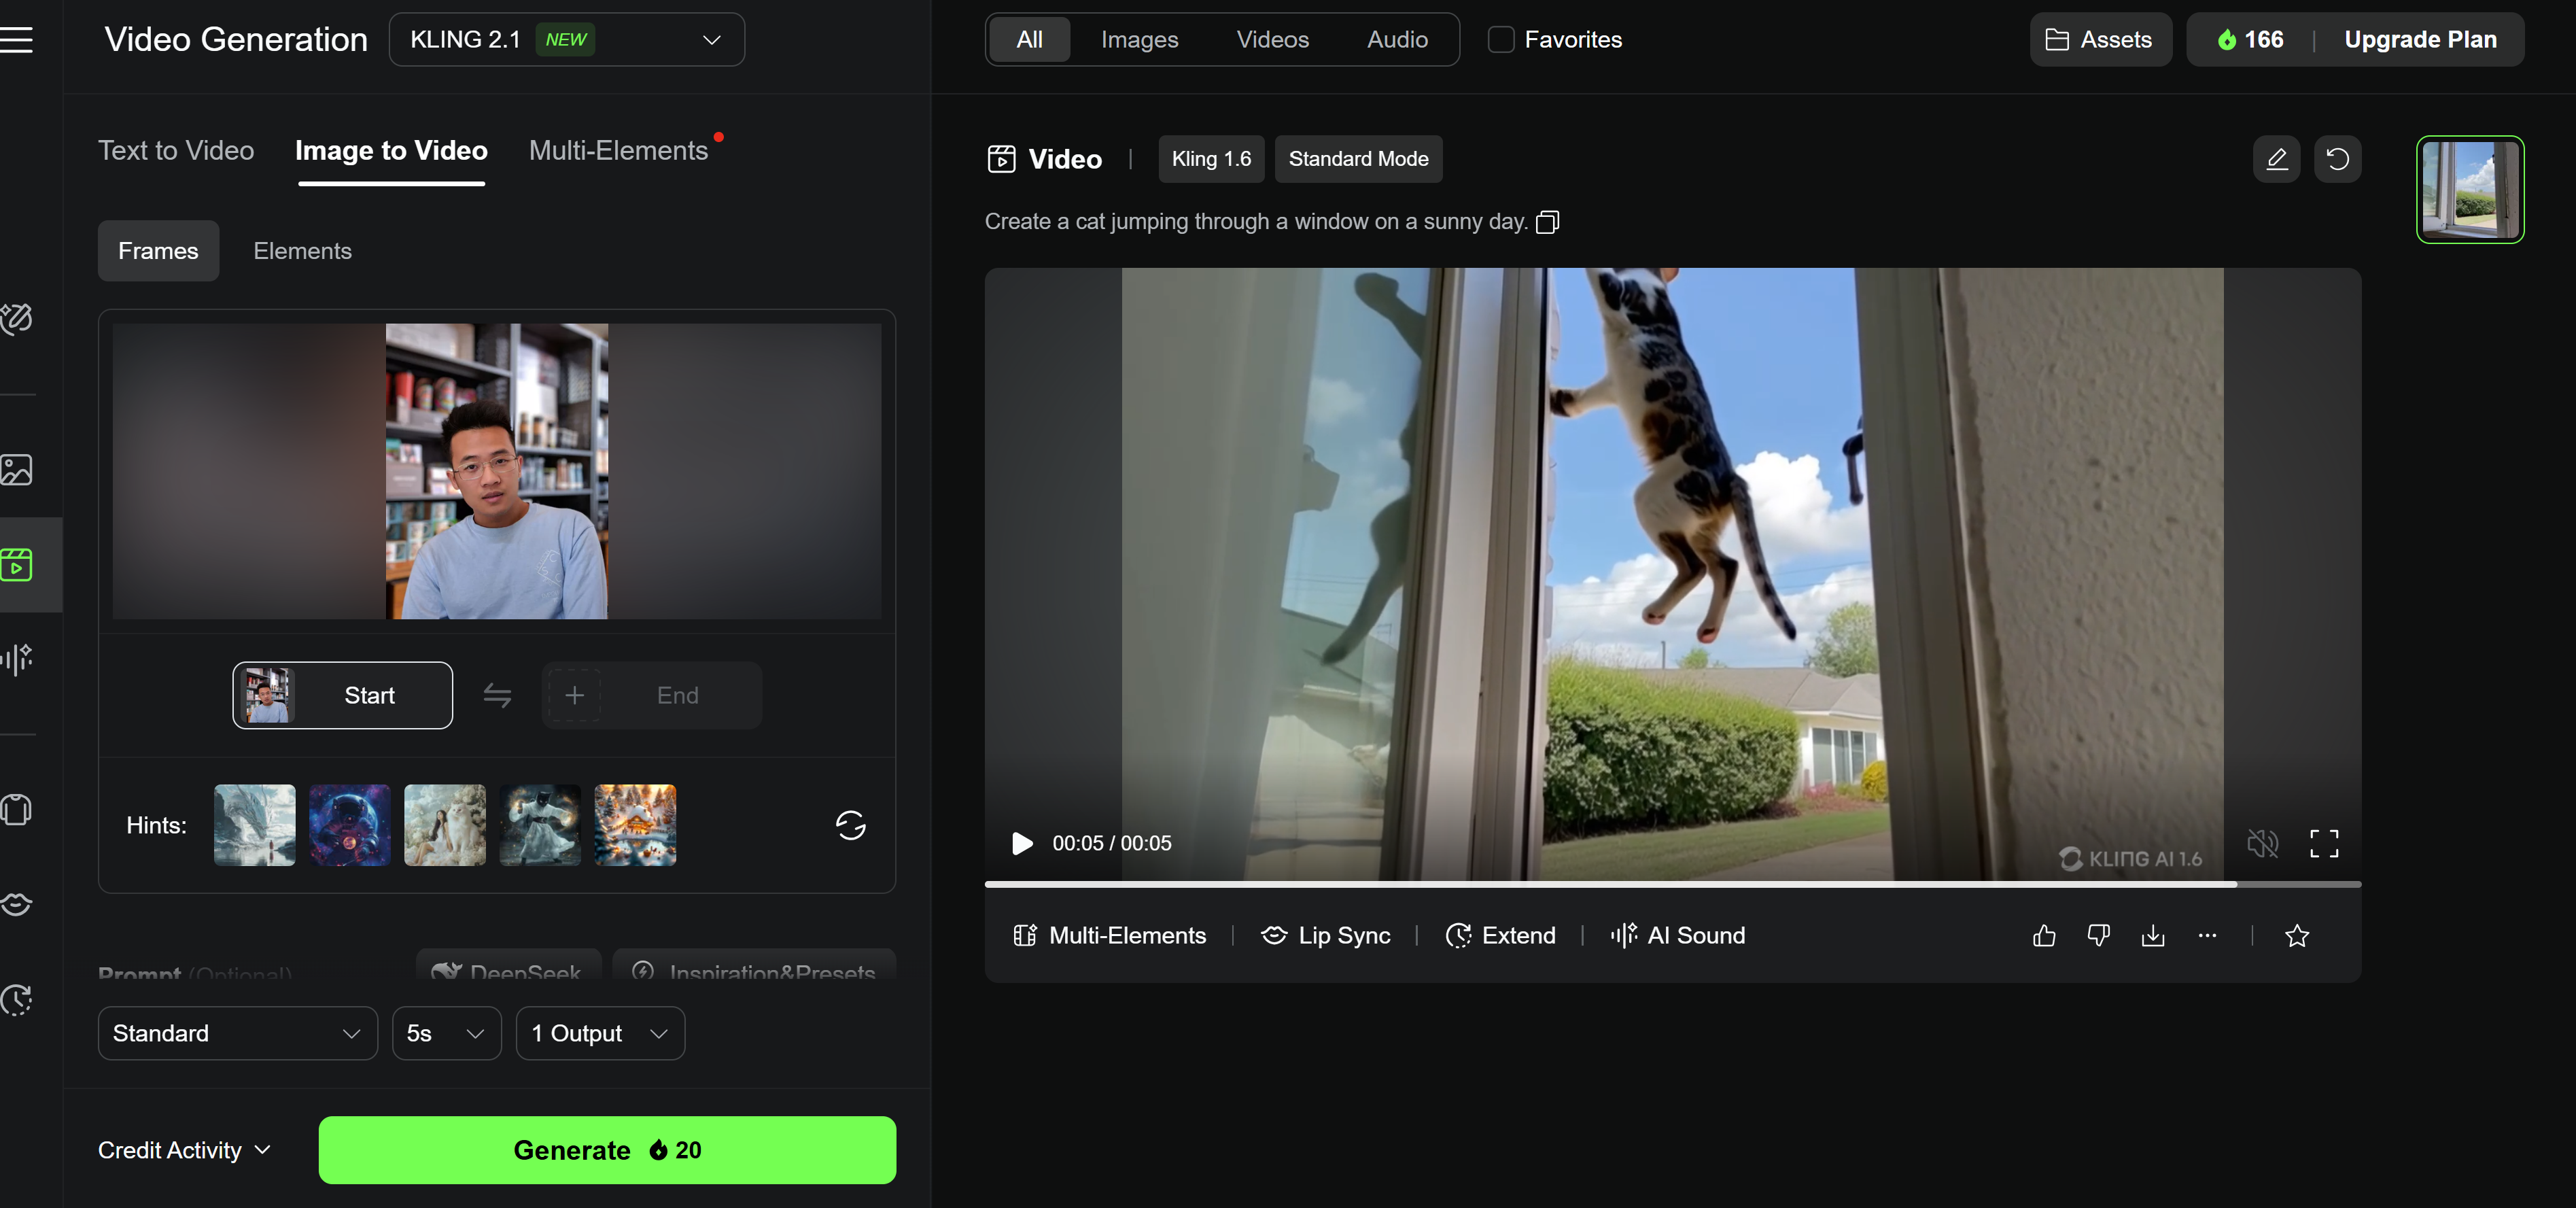
Task: Open the KLING 2.1 model dropdown
Action: (x=566, y=39)
